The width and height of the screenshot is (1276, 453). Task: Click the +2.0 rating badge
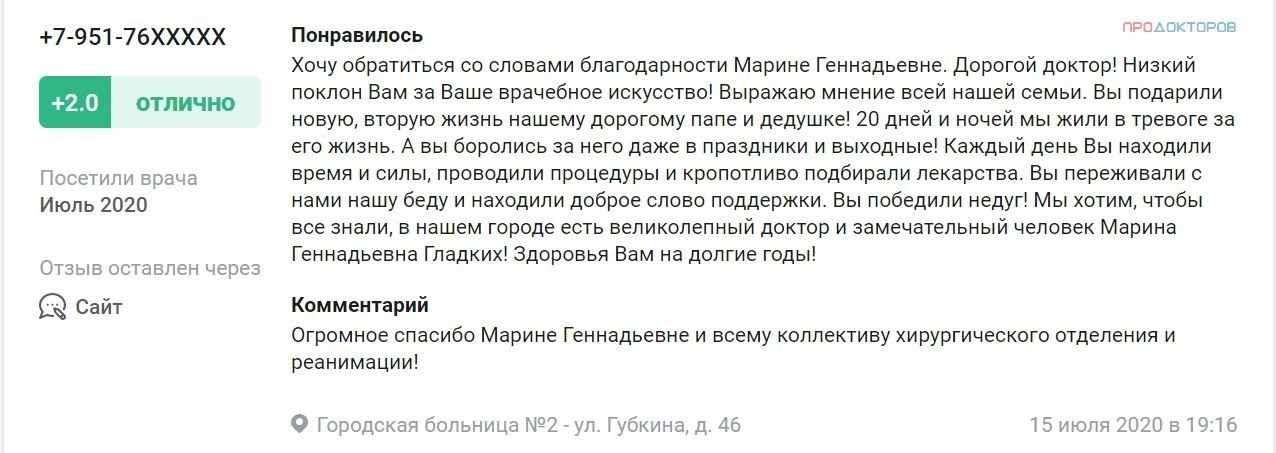[x=75, y=103]
